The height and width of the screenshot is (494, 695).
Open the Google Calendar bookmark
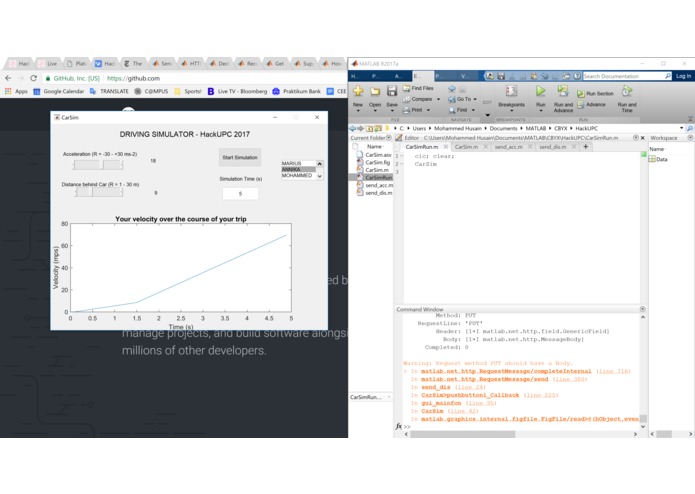tap(59, 91)
